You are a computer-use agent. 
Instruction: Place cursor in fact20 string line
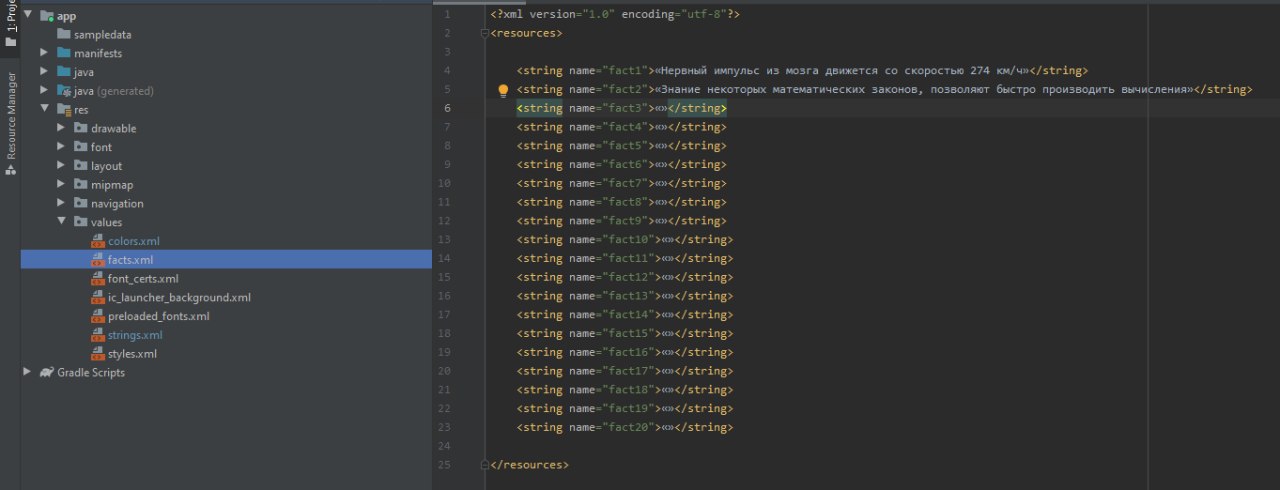[625, 428]
